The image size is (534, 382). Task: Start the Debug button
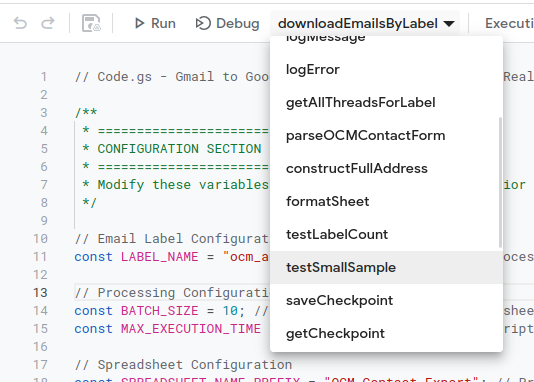[227, 23]
